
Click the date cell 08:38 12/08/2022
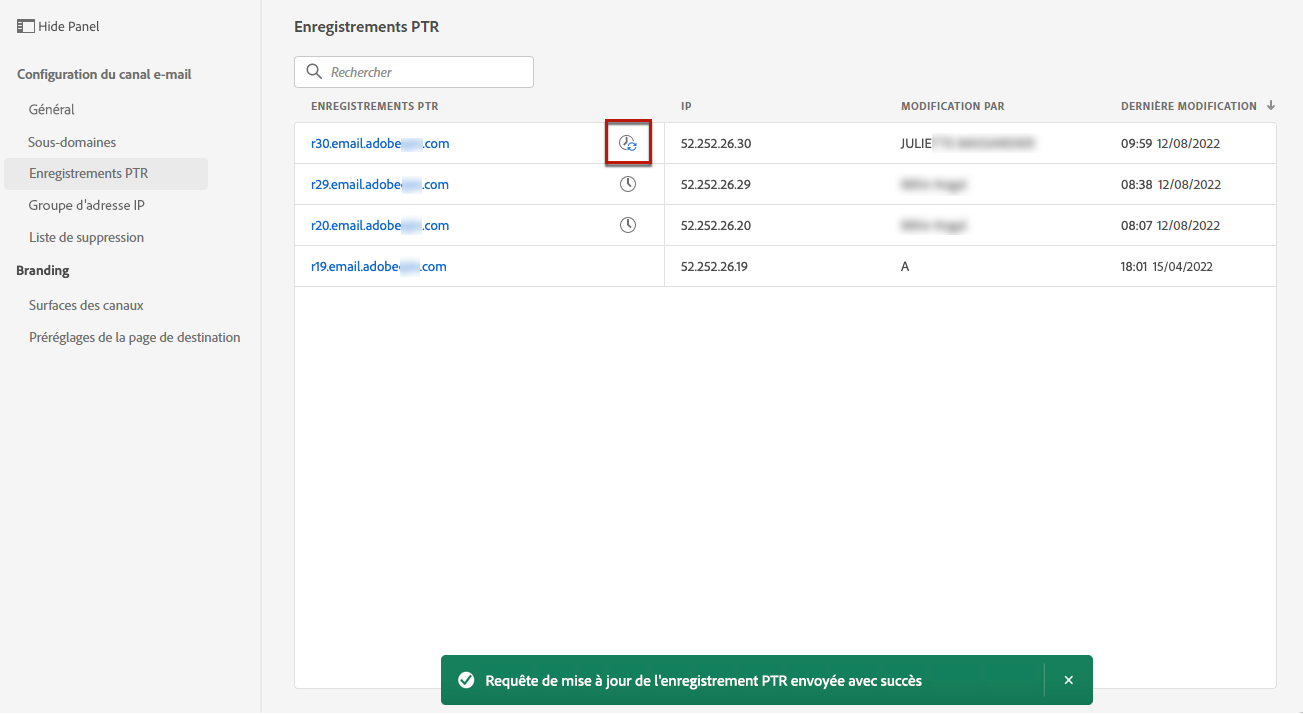pyautogui.click(x=1171, y=184)
